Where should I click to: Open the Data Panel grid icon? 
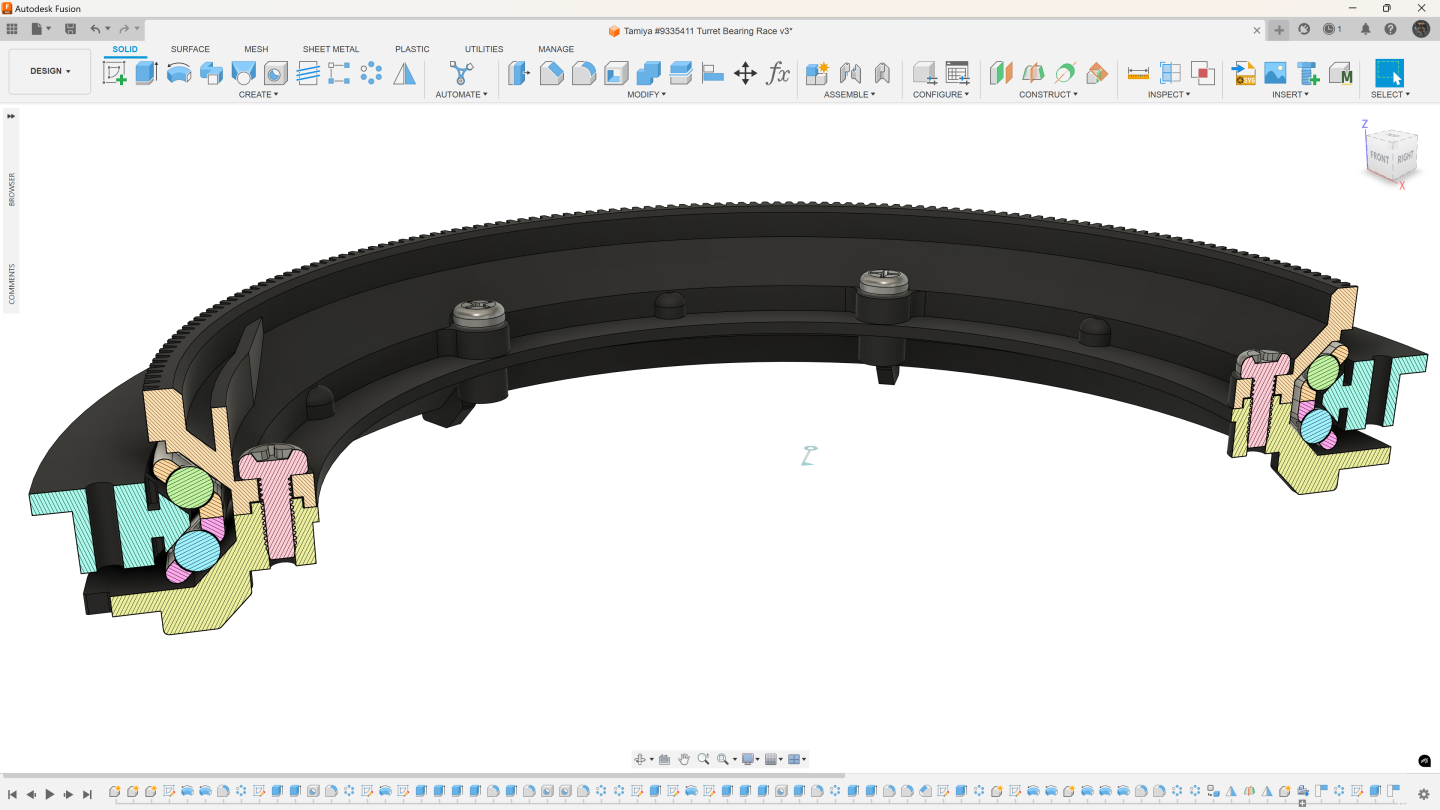(12, 29)
